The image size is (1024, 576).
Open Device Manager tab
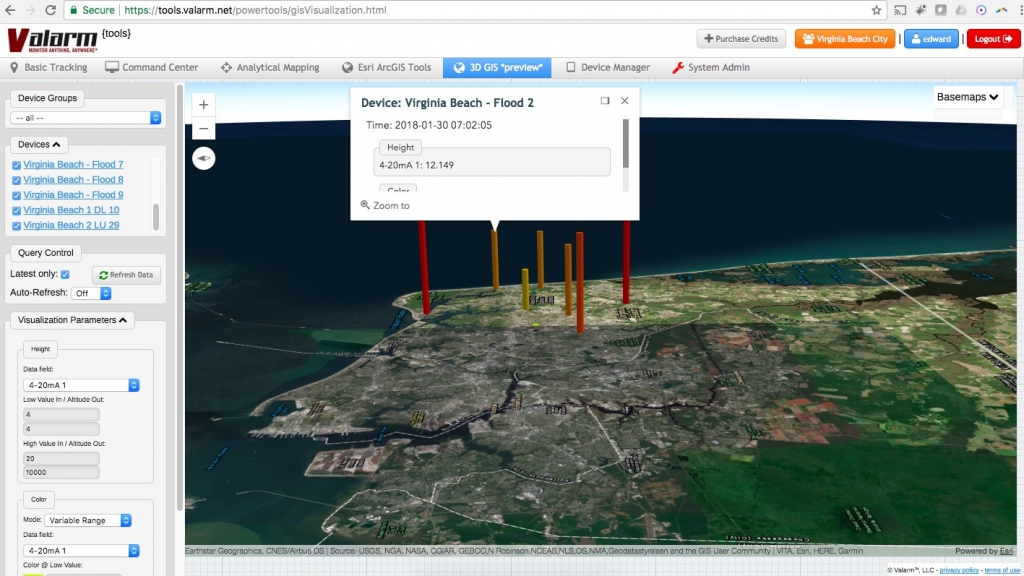[x=608, y=67]
